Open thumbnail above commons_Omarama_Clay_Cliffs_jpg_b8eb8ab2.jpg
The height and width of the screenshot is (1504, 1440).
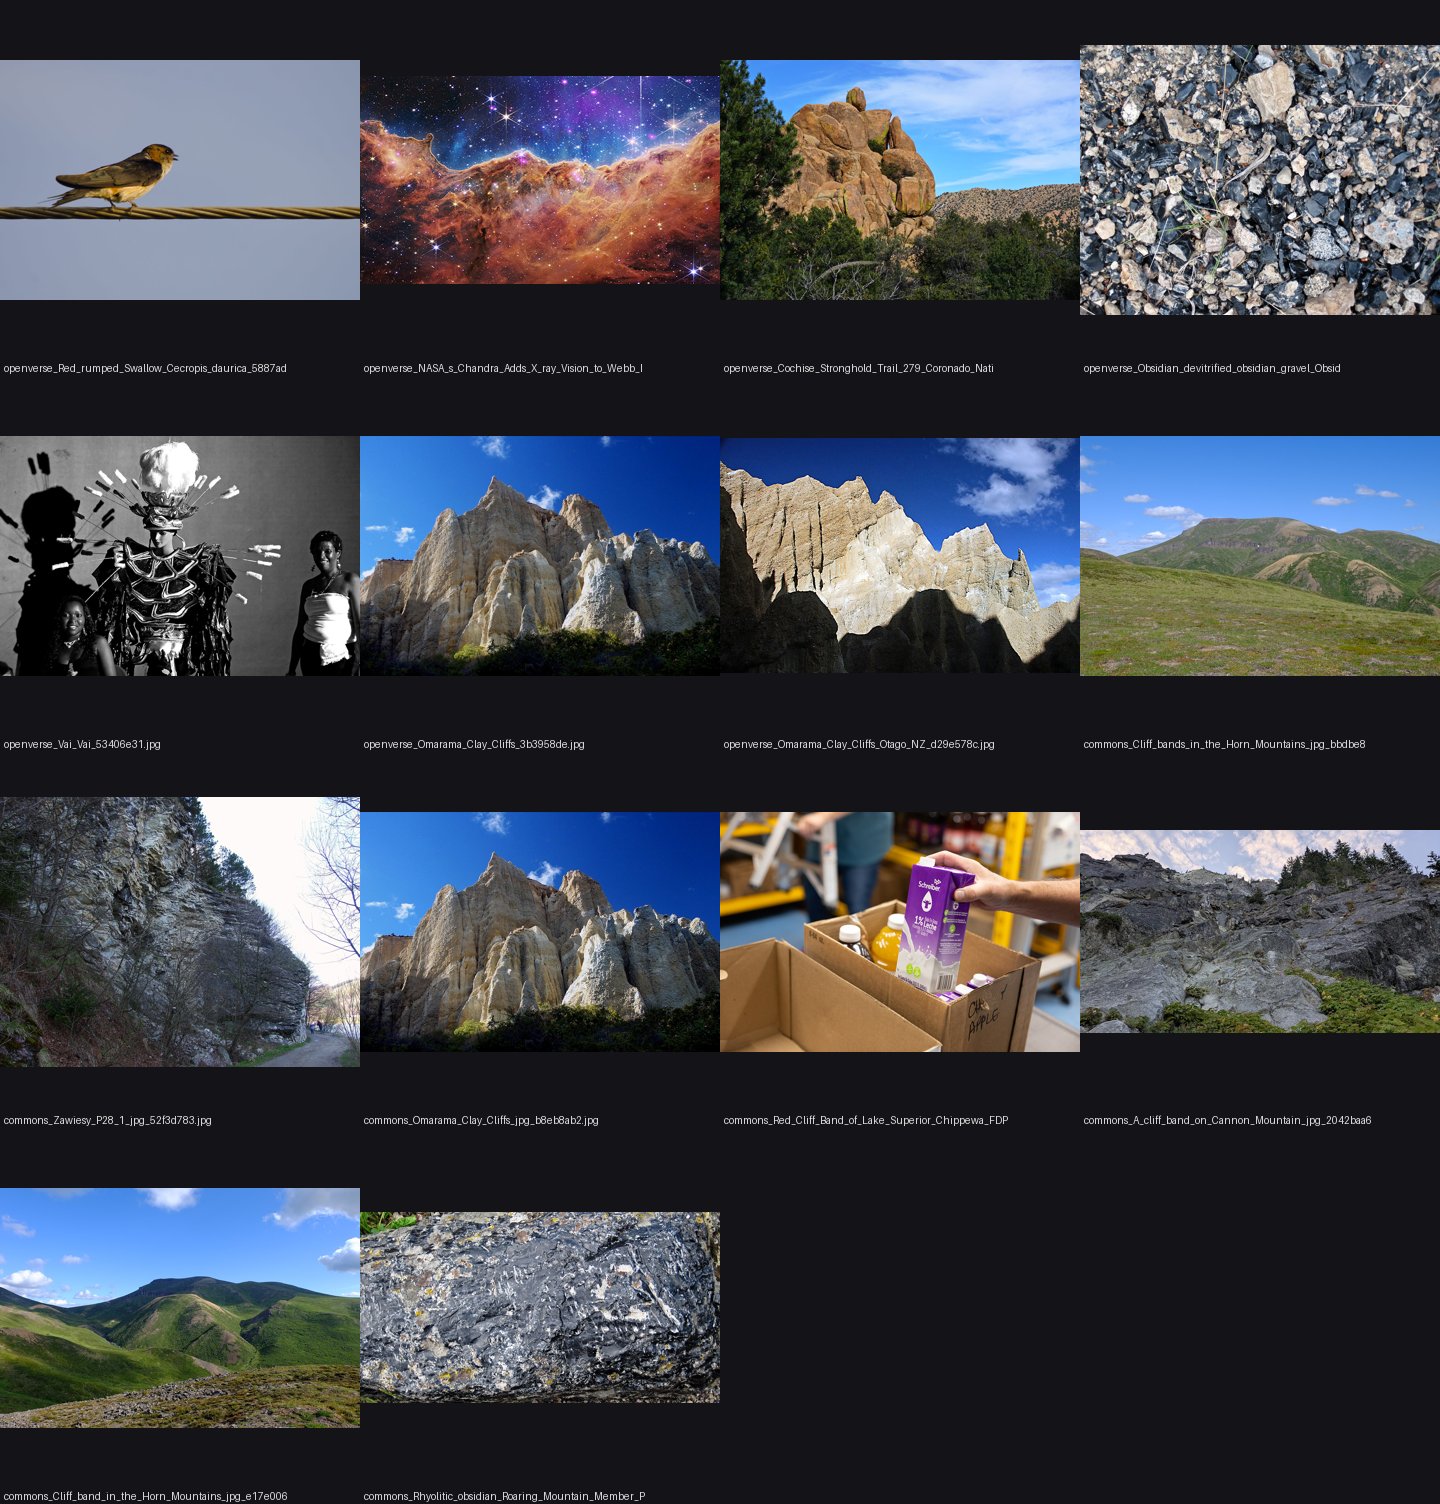[x=540, y=932]
